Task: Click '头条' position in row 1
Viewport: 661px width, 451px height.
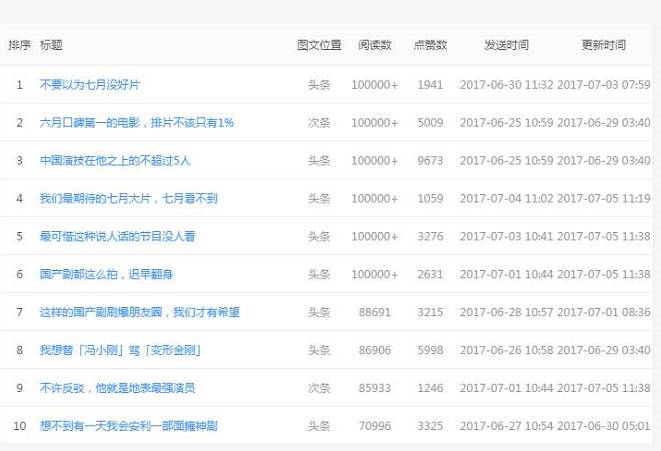Action: pos(319,85)
